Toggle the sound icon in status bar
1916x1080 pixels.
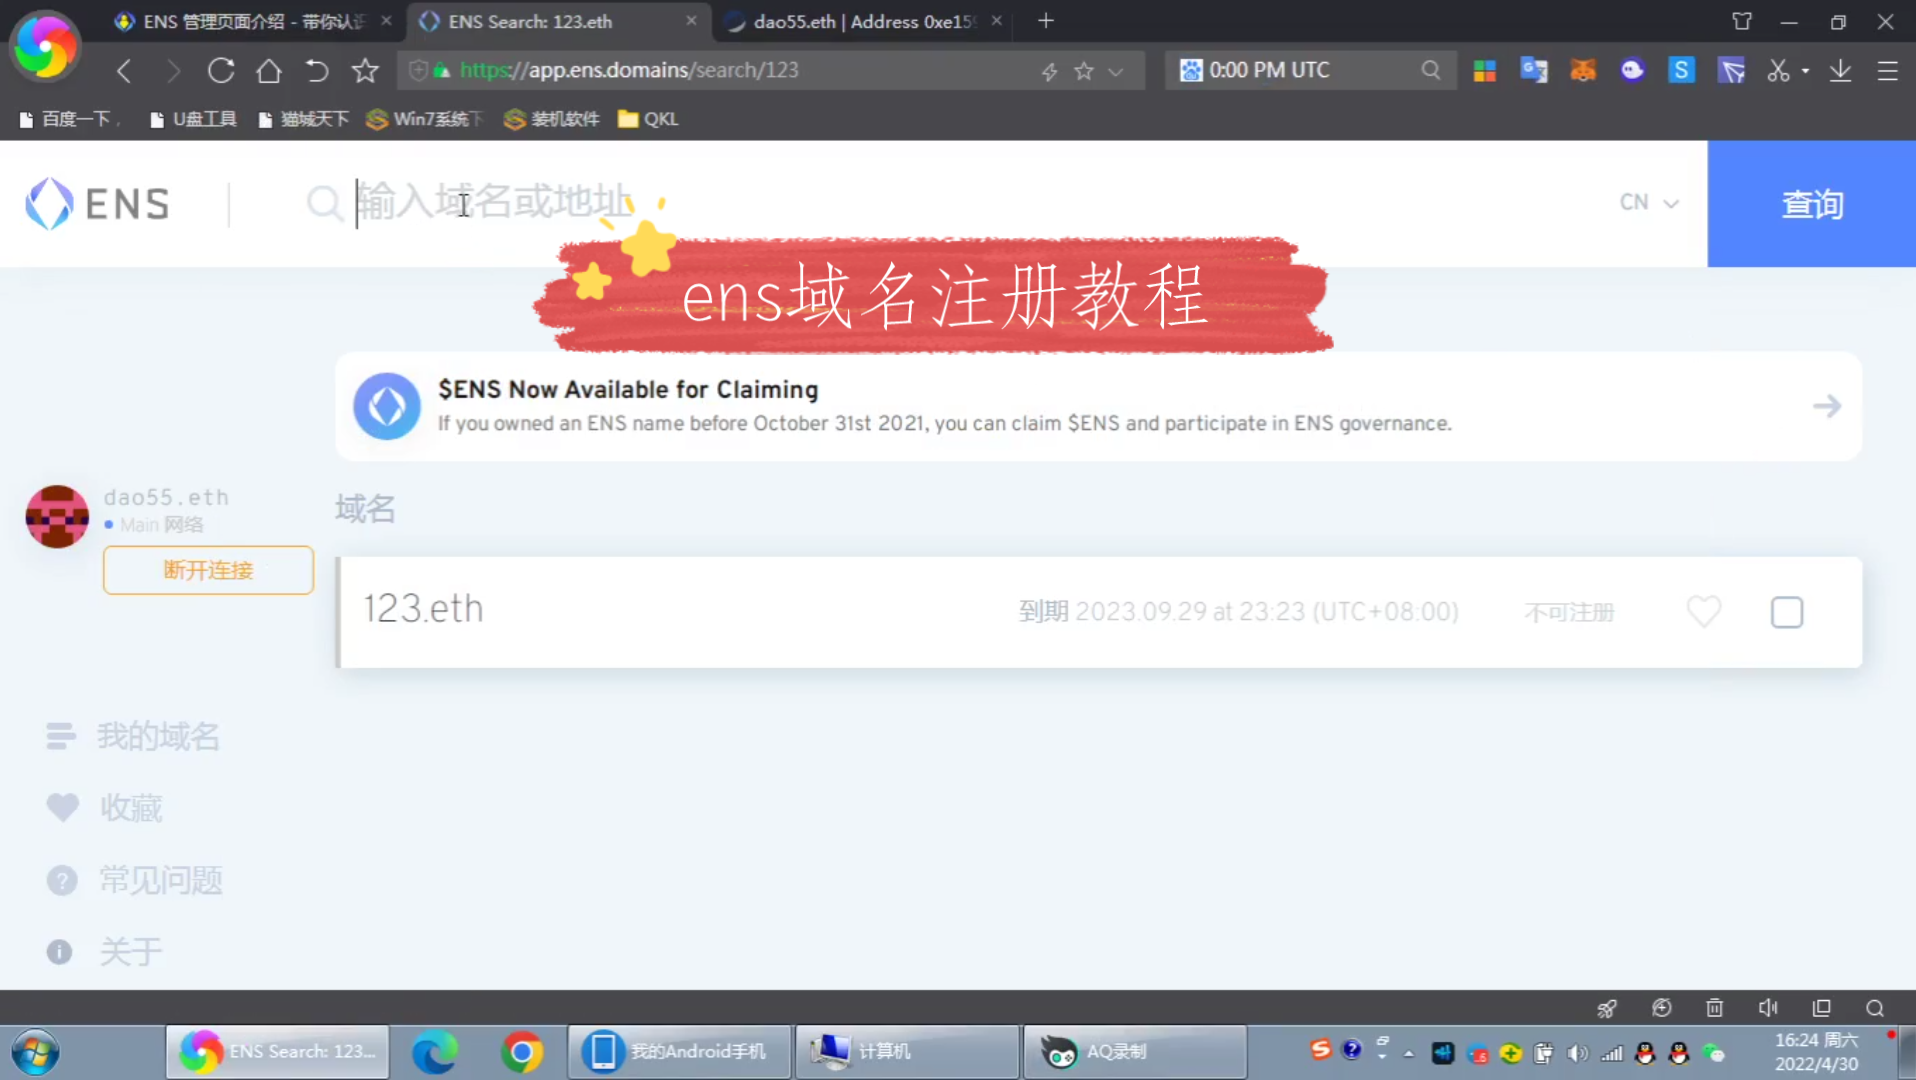1768,1008
